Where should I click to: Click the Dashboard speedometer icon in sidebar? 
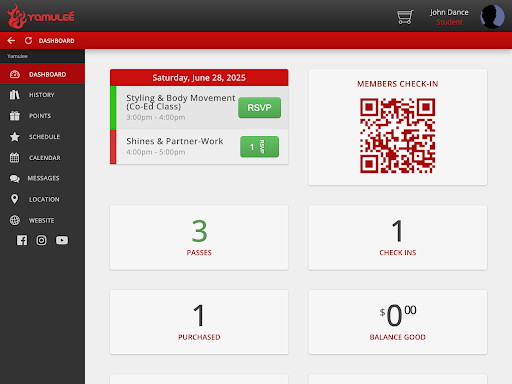pyautogui.click(x=15, y=74)
